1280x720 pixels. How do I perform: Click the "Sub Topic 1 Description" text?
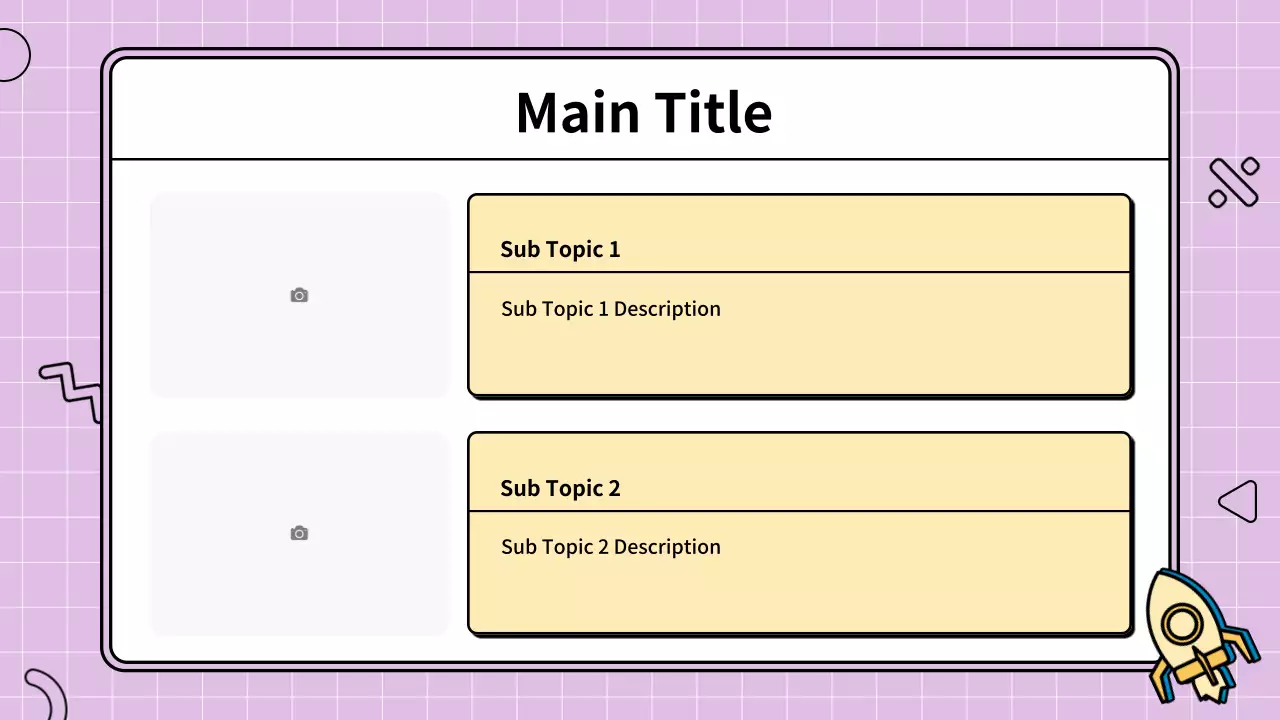(x=610, y=309)
